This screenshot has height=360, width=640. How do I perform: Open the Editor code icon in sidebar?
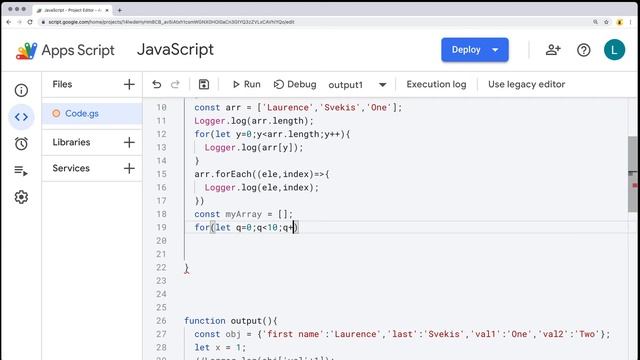tap(21, 117)
